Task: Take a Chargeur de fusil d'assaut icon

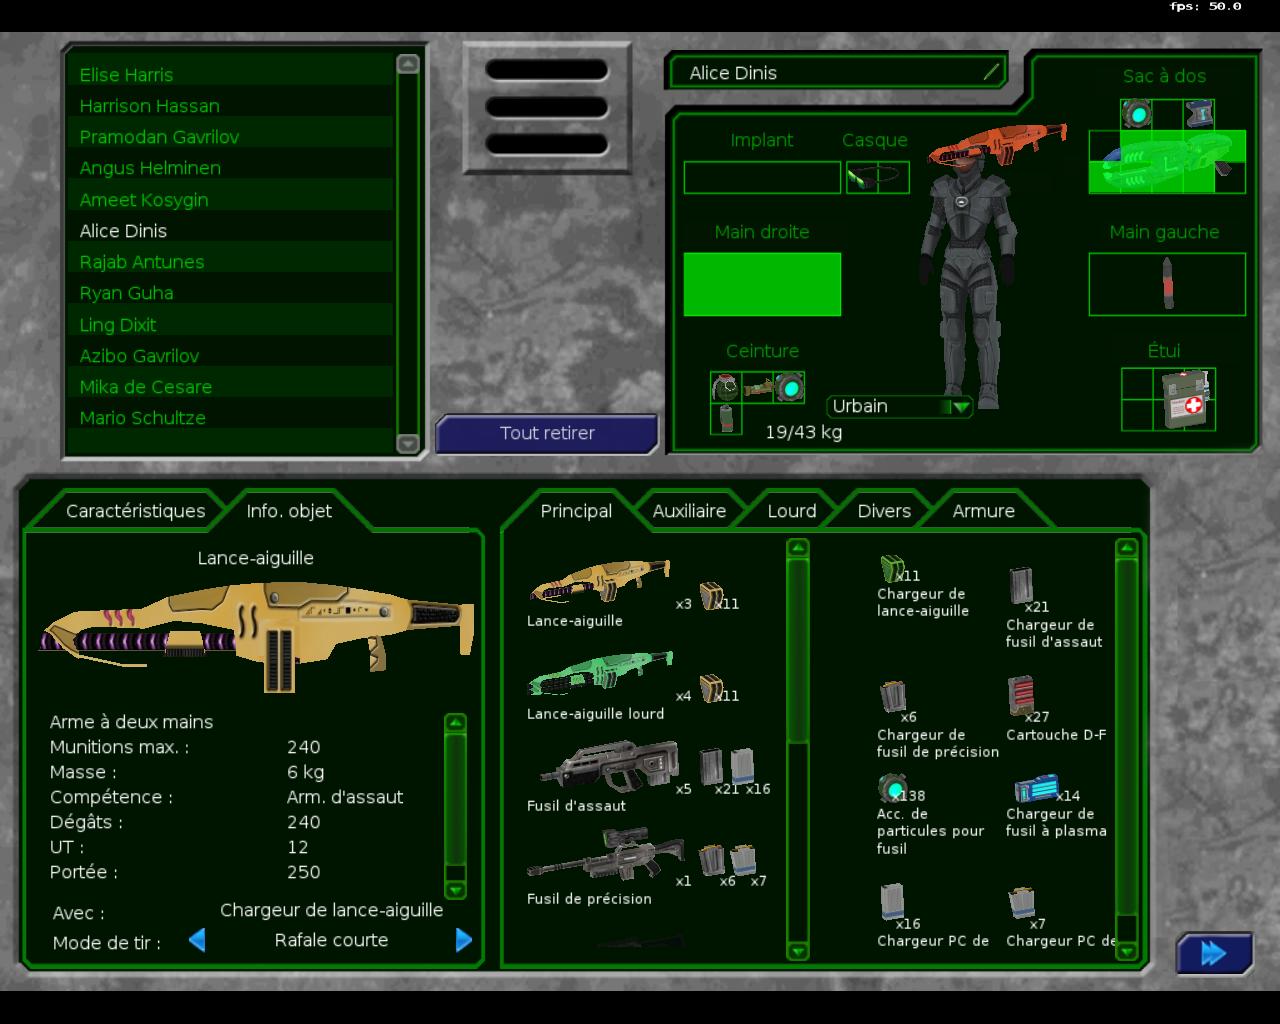Action: coord(1021,586)
